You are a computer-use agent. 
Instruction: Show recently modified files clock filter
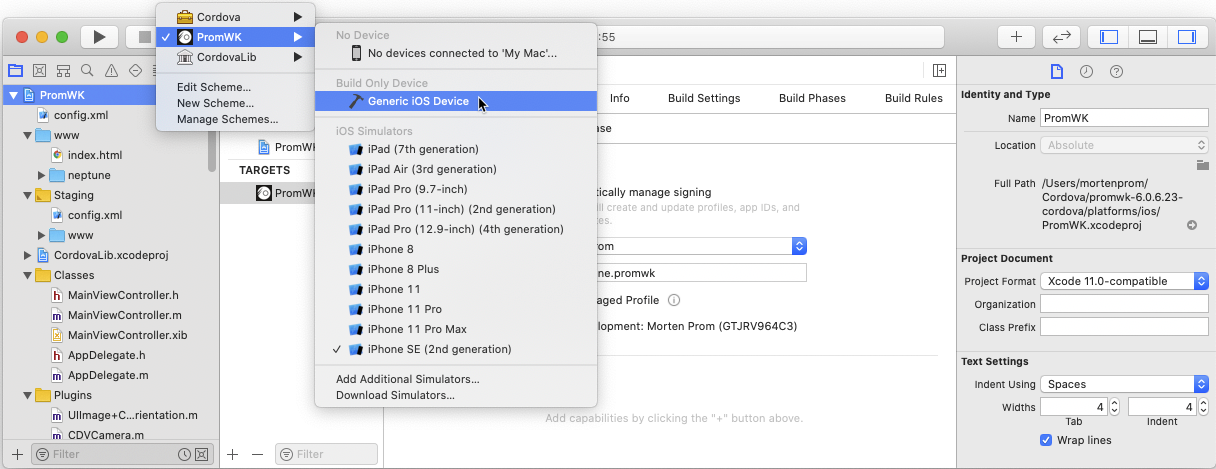coord(184,454)
